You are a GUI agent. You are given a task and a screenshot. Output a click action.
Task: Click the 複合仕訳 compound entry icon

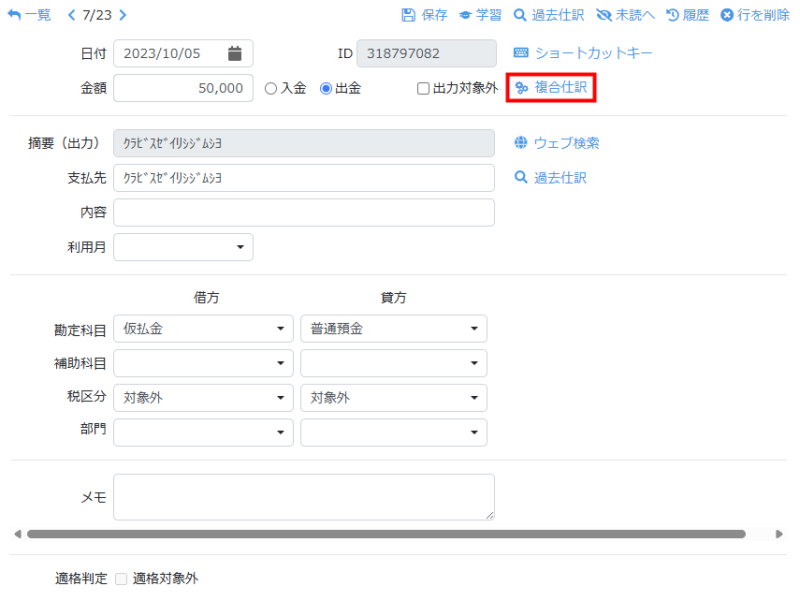(x=521, y=88)
